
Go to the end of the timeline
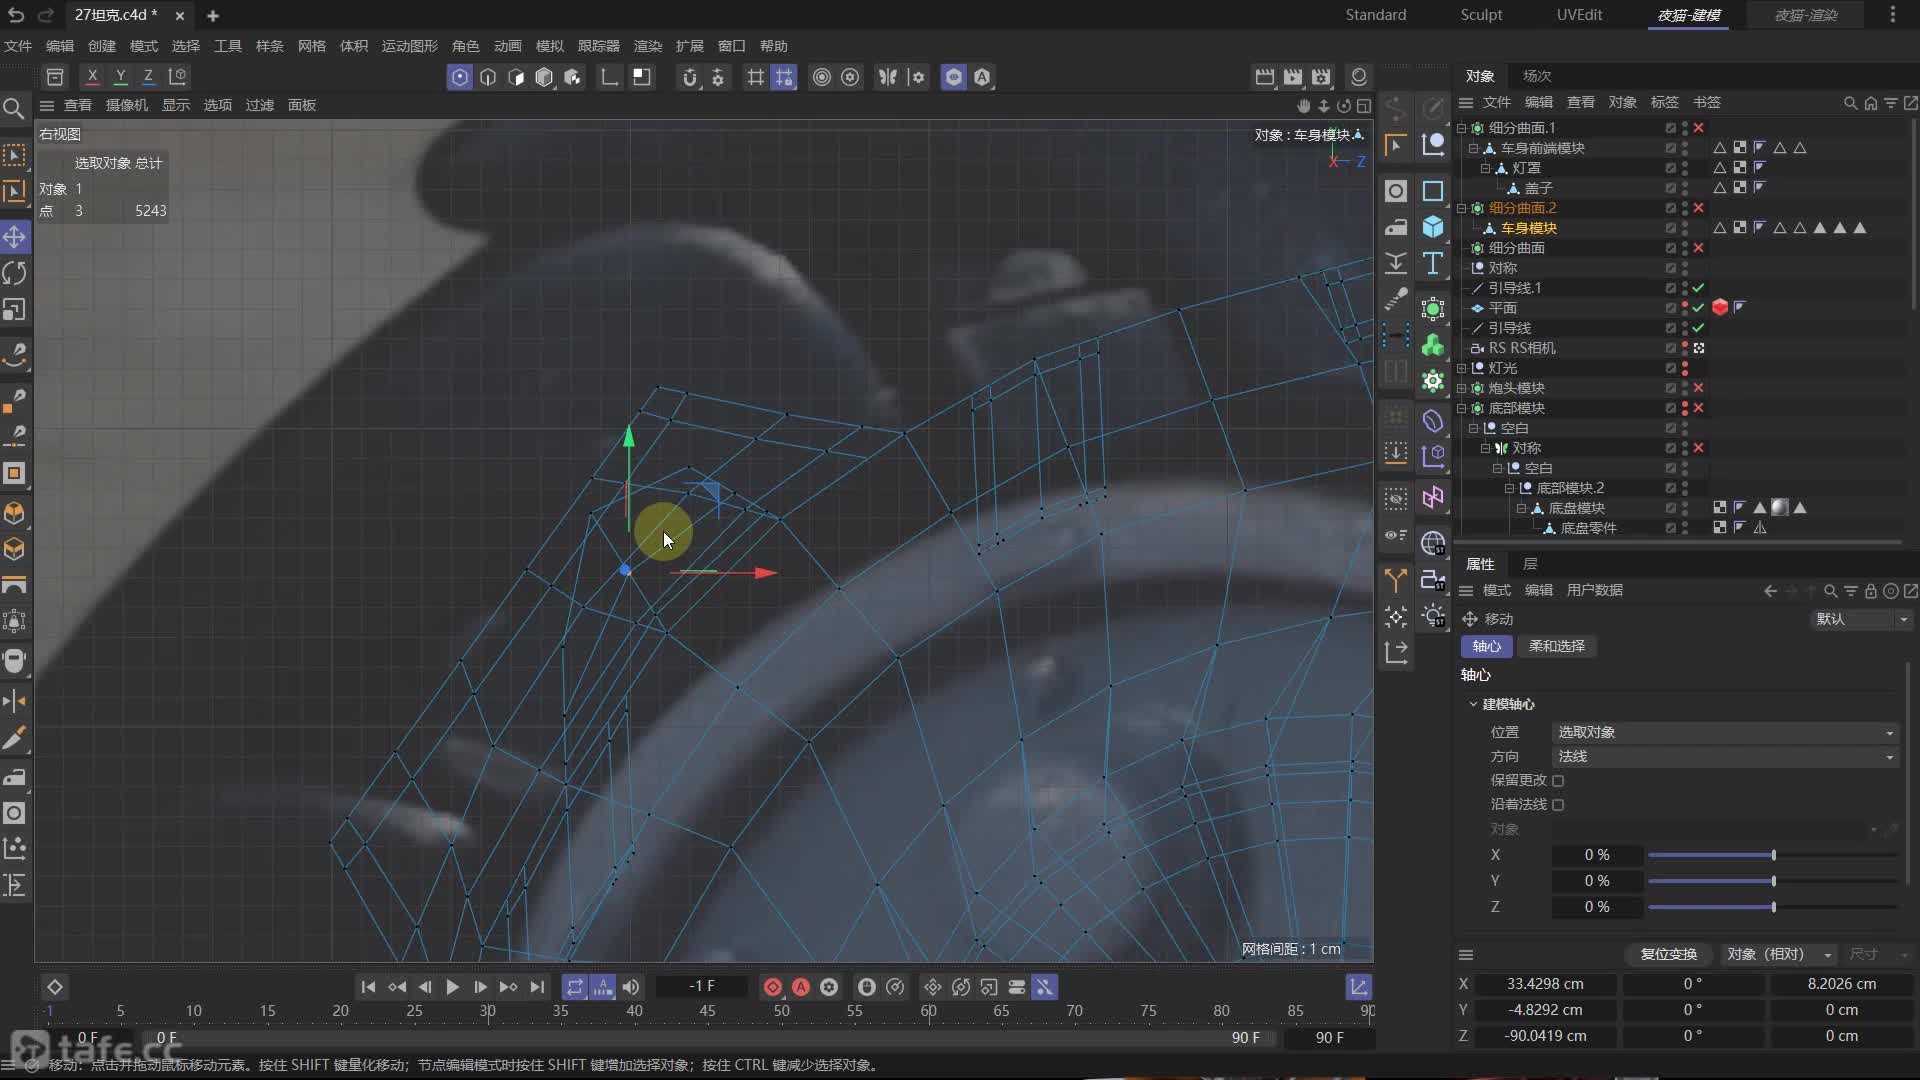(x=538, y=987)
